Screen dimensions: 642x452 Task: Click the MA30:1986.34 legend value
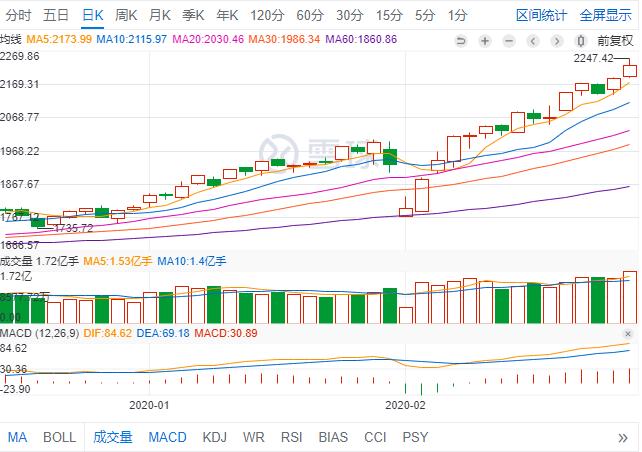(285, 40)
